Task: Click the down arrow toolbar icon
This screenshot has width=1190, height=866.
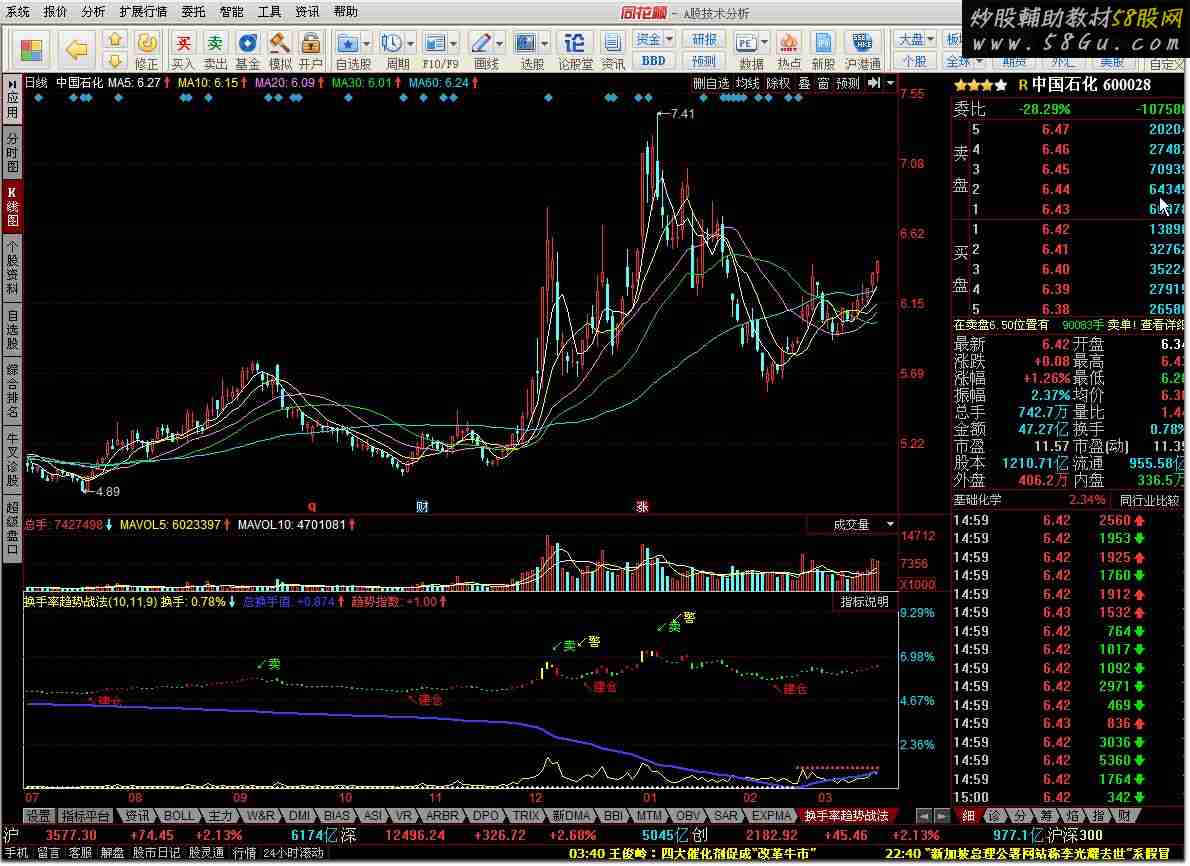Action: tap(114, 61)
